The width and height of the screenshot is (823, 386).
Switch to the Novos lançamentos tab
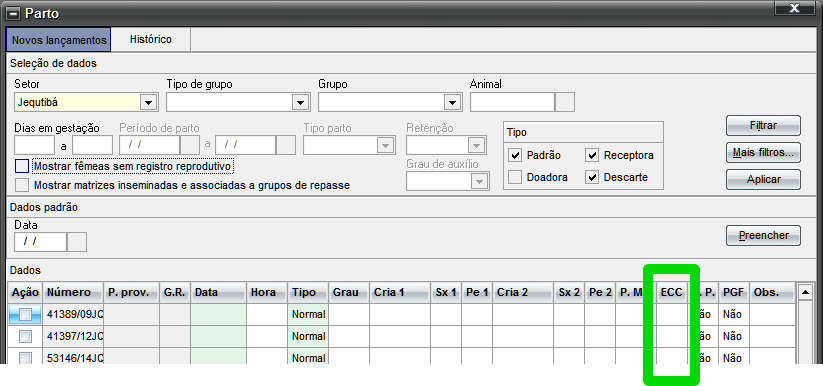coord(59,40)
